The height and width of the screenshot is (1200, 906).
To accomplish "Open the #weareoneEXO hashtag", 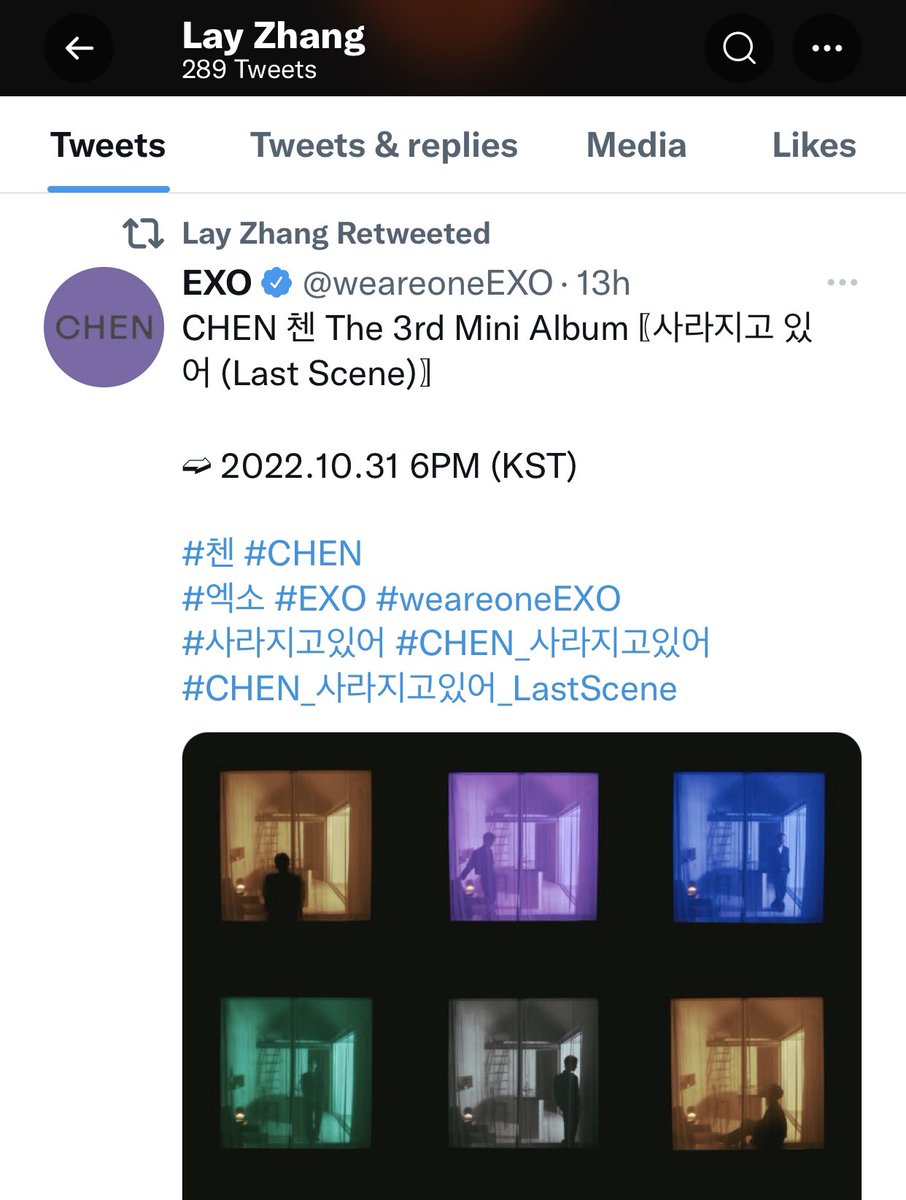I will point(498,599).
